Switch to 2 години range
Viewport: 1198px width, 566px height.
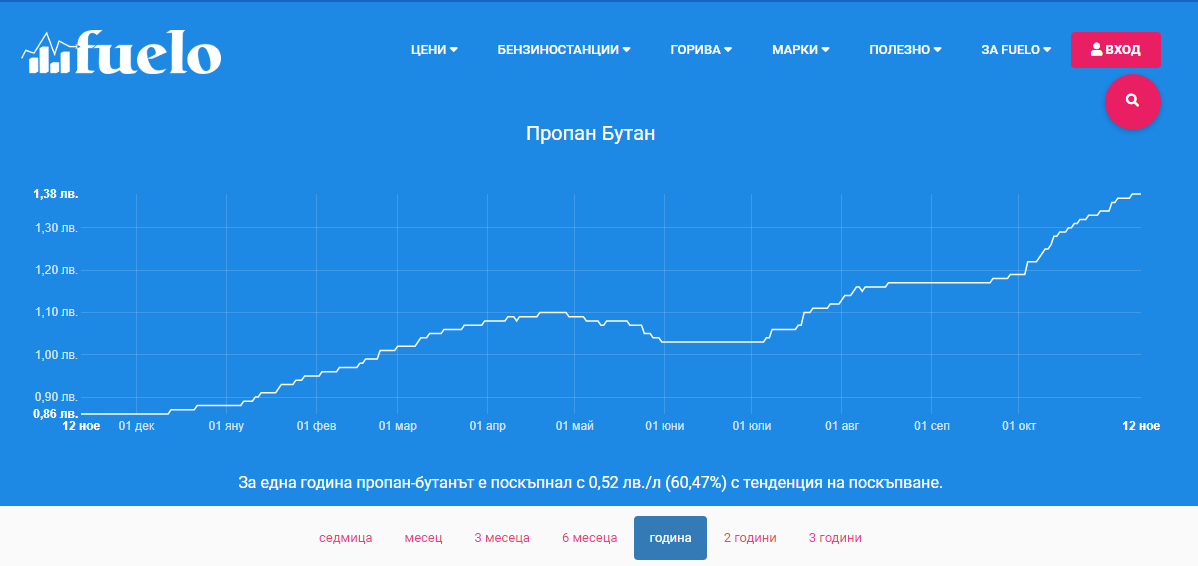tap(750, 538)
